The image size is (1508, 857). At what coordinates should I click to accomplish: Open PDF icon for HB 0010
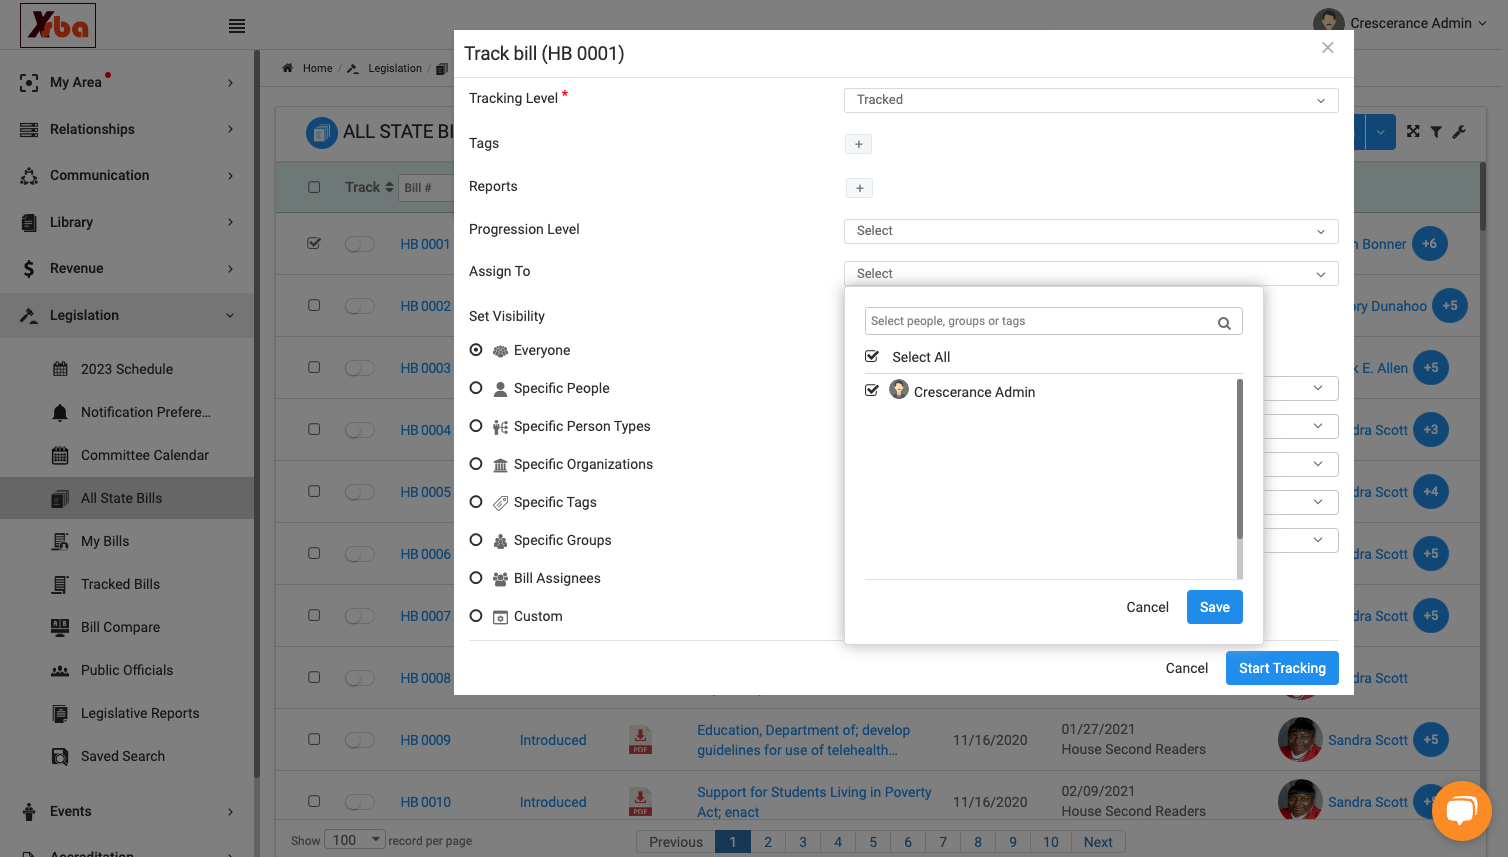click(x=640, y=802)
